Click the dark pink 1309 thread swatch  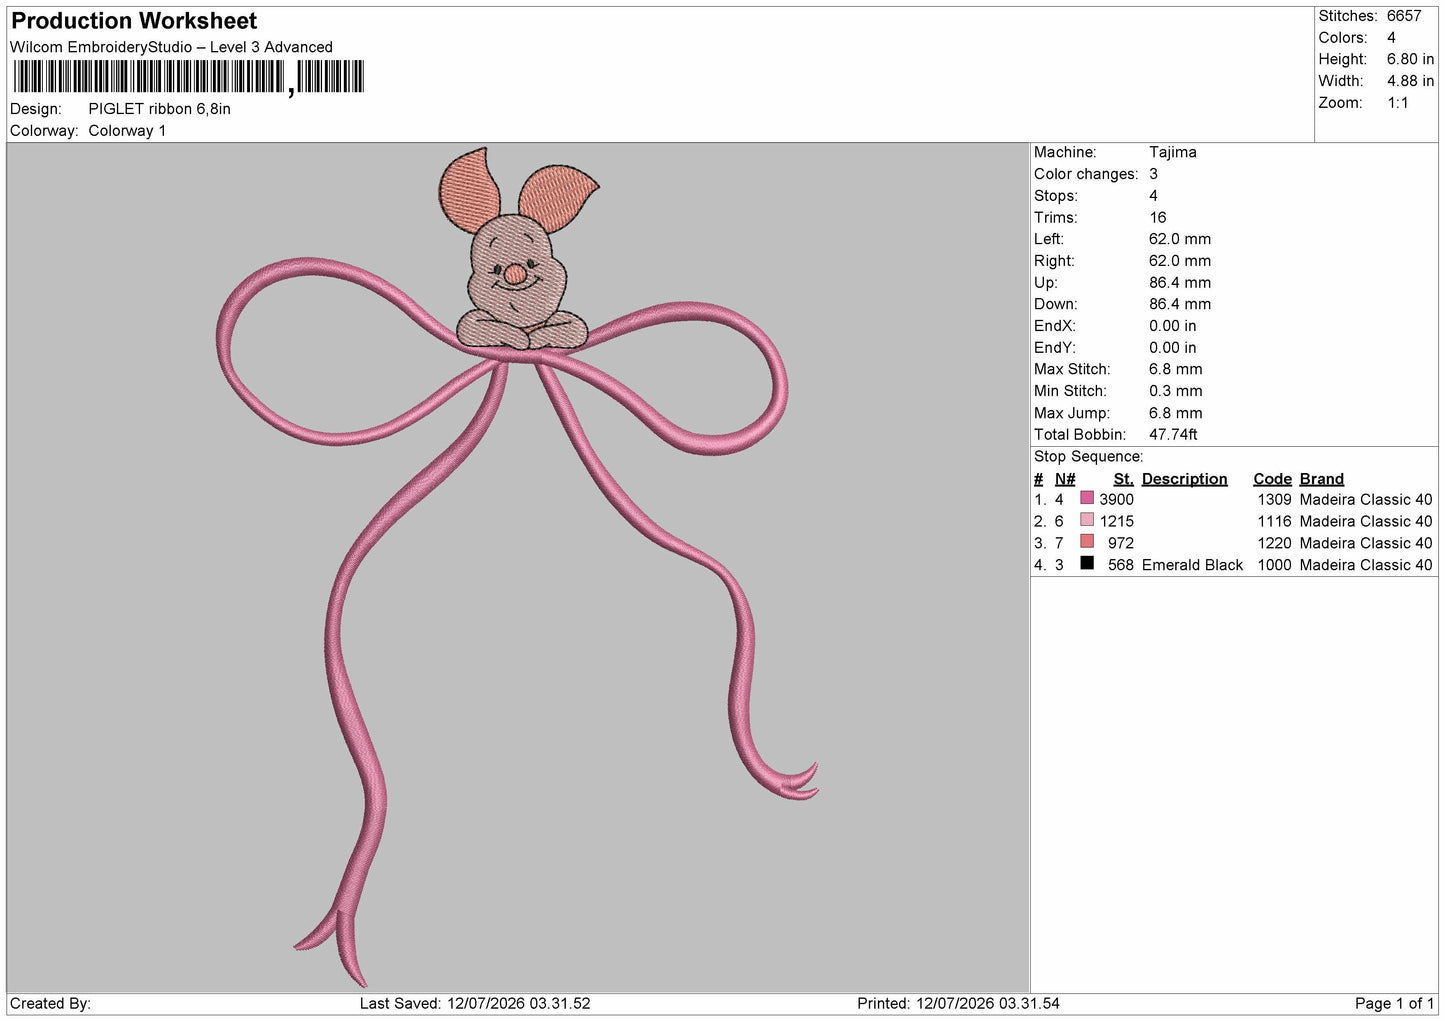point(1087,498)
